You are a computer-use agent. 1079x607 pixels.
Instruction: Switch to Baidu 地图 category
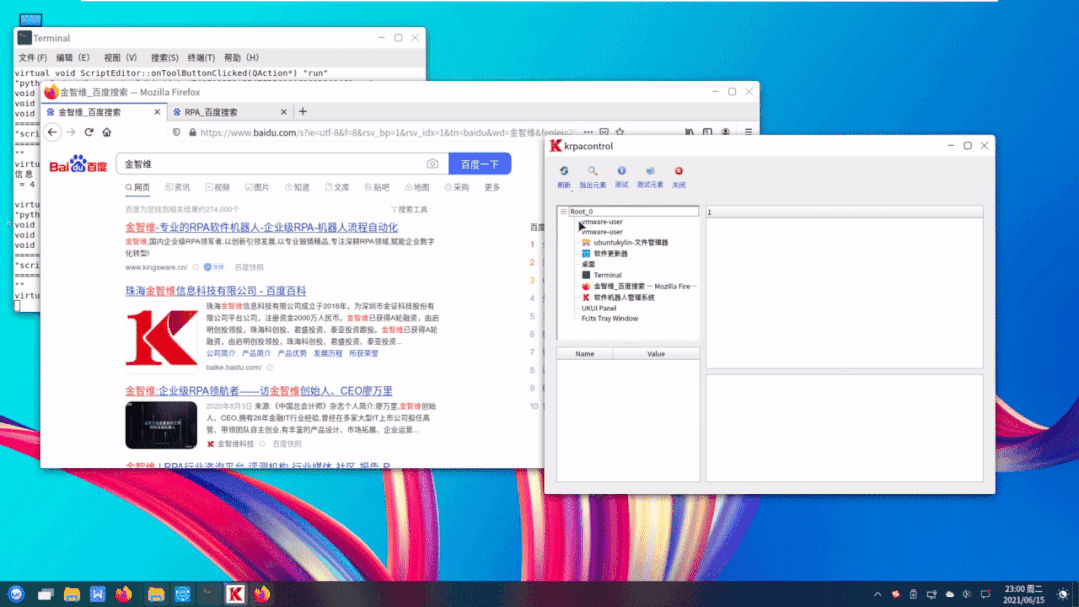click(x=417, y=187)
